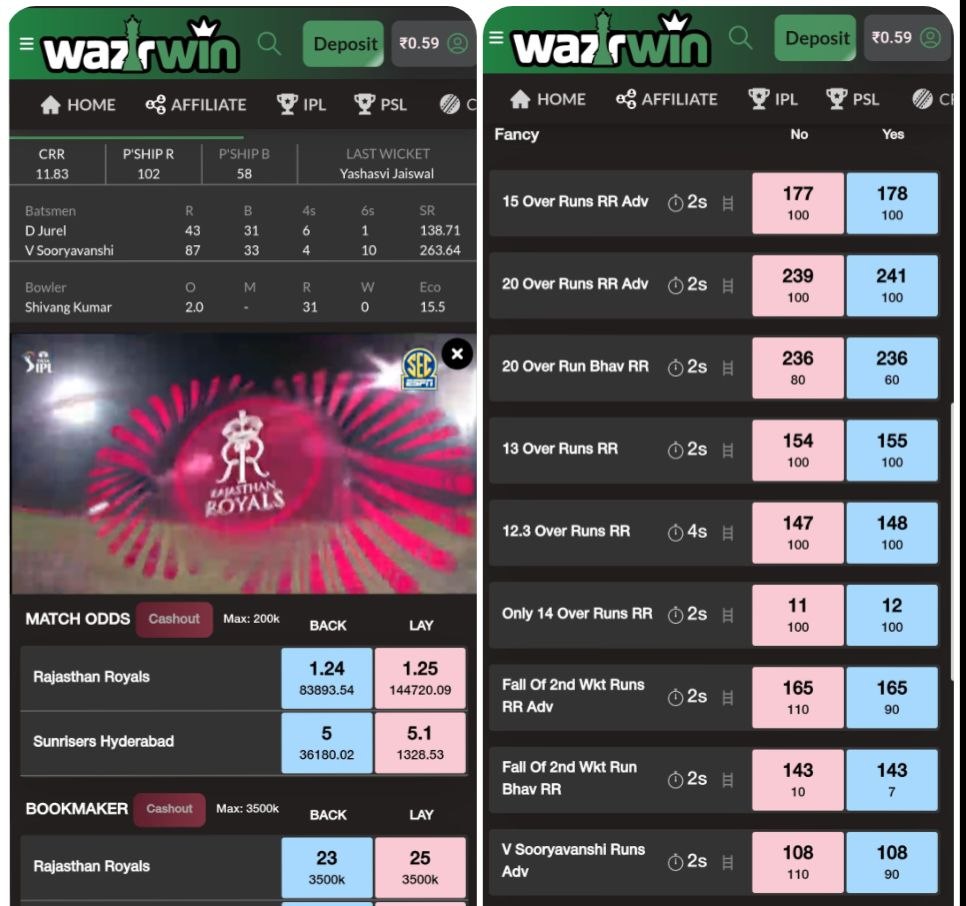Click Cashout next to BOOKMAKER

[x=169, y=809]
